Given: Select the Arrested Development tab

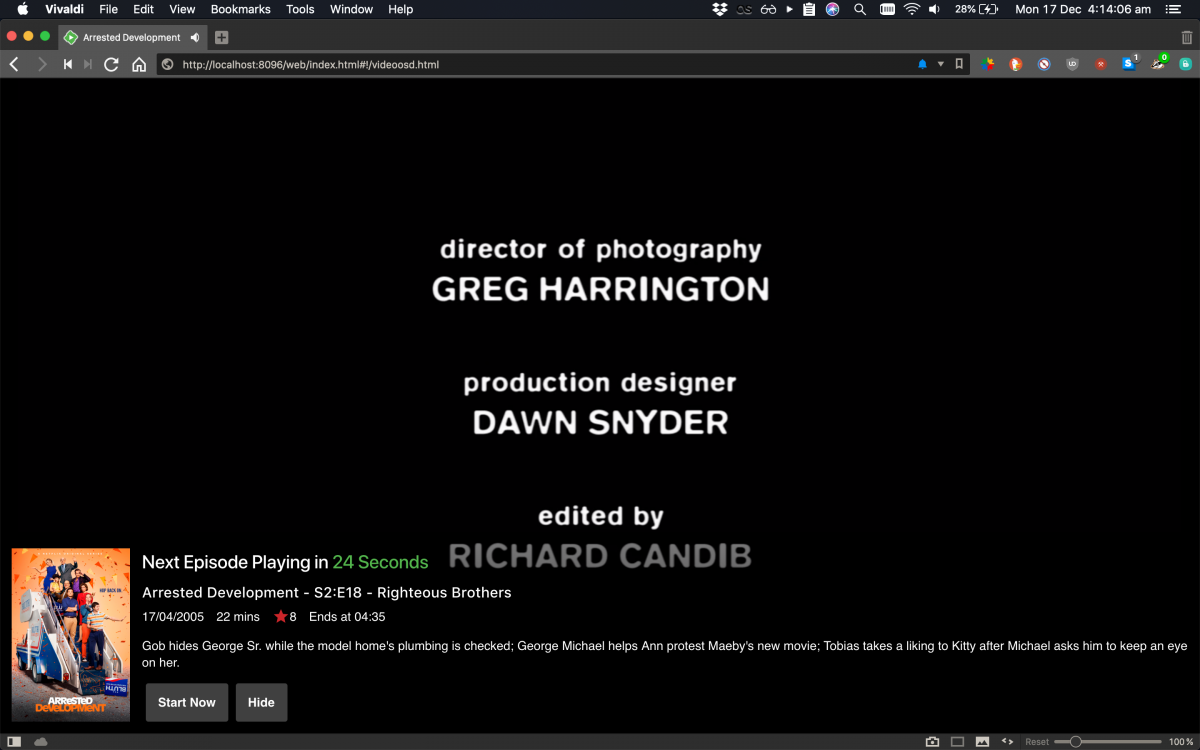Looking at the screenshot, I should tap(131, 37).
